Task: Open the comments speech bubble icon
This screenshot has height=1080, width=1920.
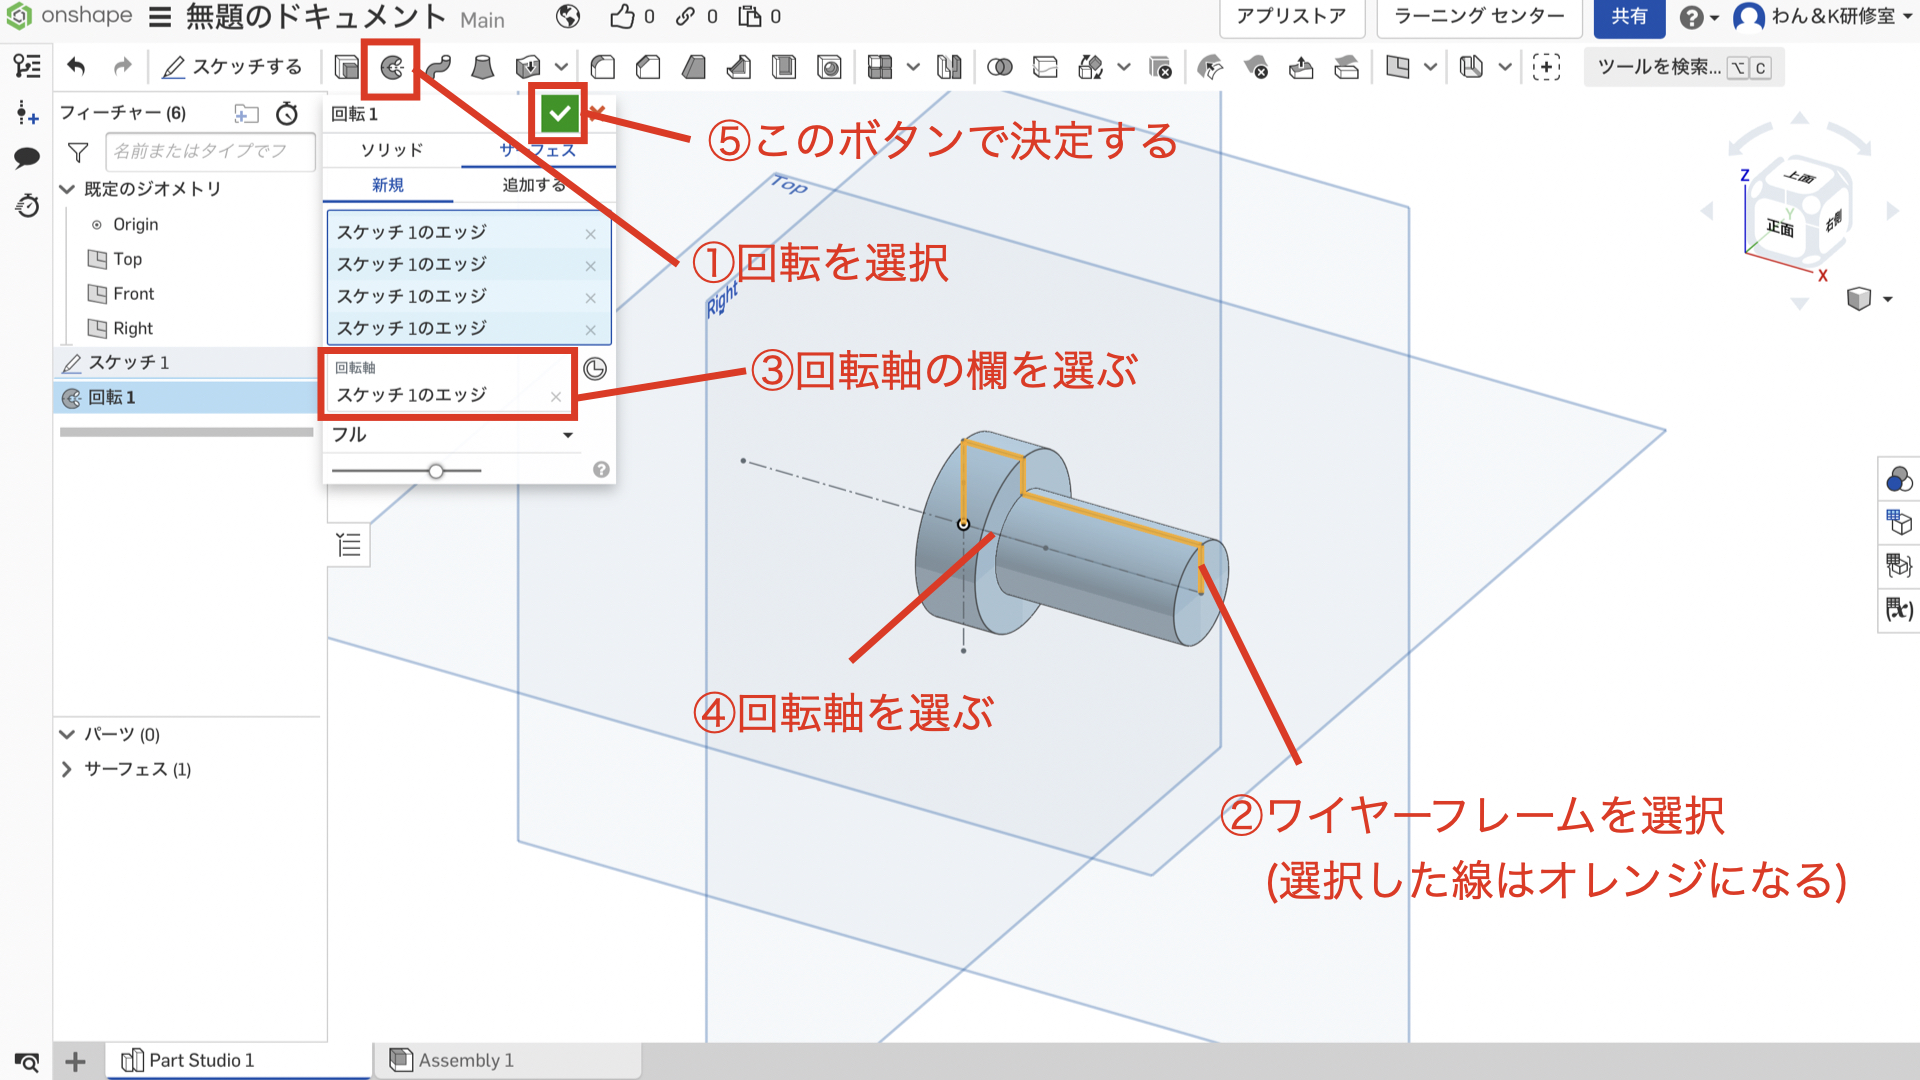Action: [x=27, y=158]
